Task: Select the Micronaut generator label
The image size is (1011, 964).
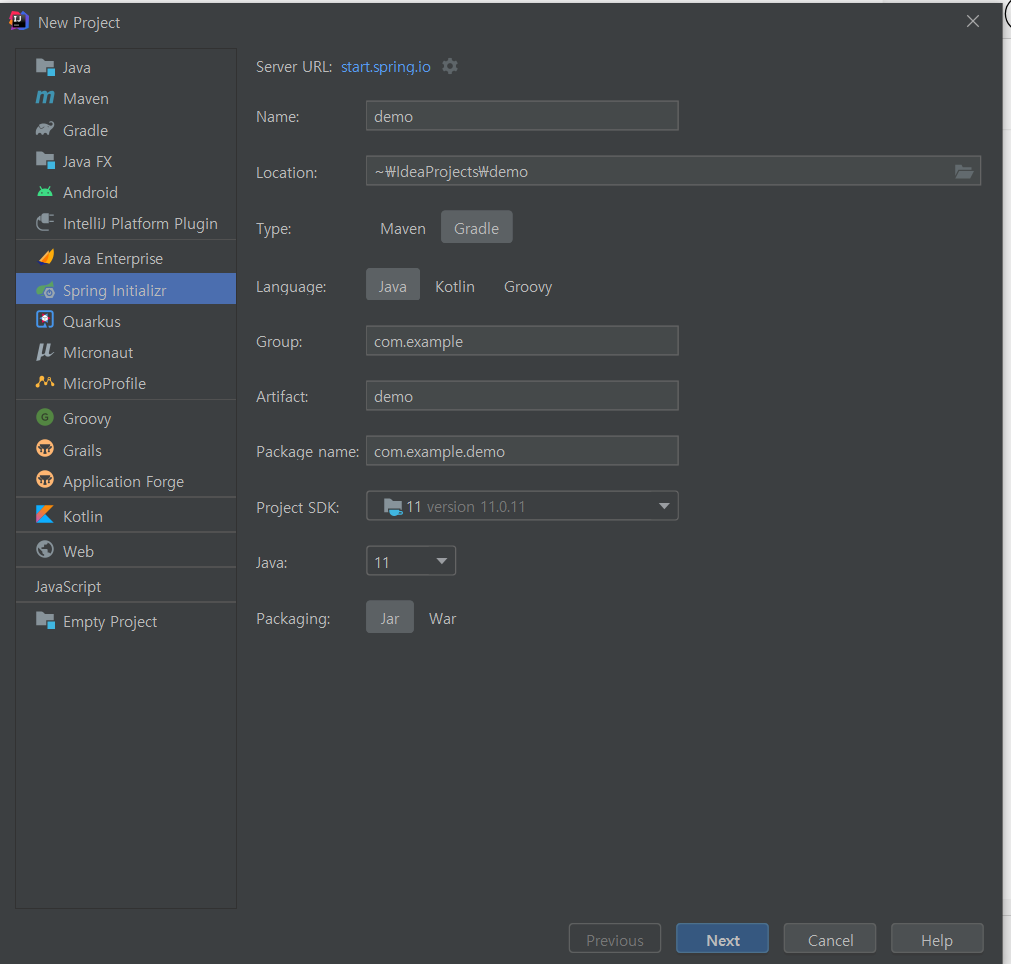Action: 98,353
